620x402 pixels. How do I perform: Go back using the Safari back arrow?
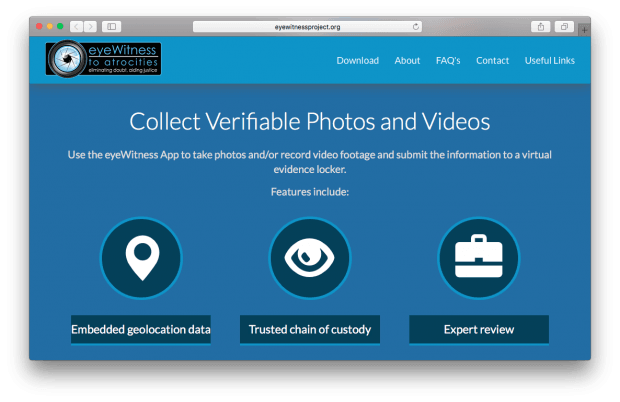click(x=76, y=26)
